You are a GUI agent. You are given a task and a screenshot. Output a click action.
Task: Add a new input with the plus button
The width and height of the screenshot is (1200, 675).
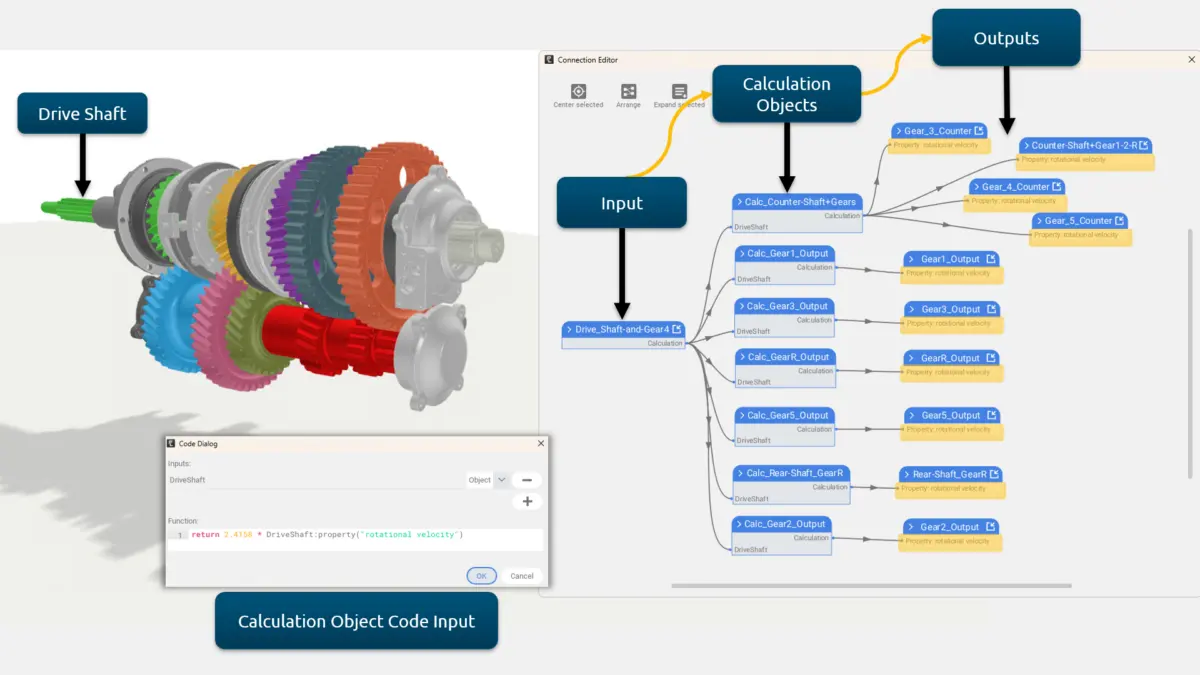coord(527,501)
